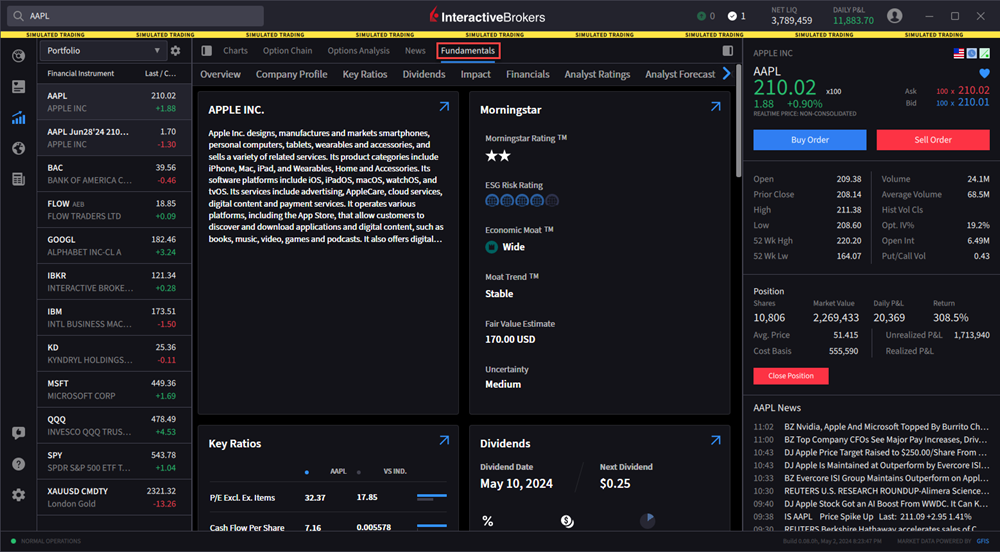1000x552 pixels.
Task: Click the red Sell Order button
Action: click(932, 140)
